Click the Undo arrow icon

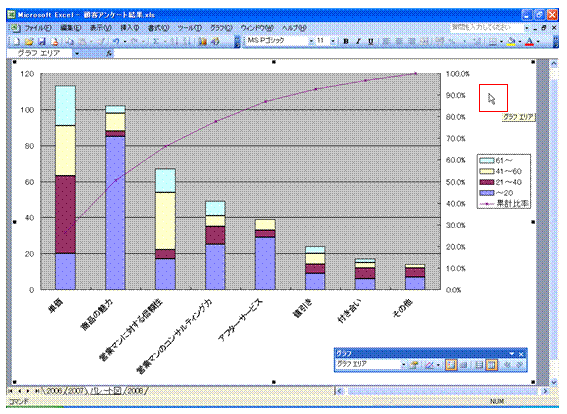(116, 41)
